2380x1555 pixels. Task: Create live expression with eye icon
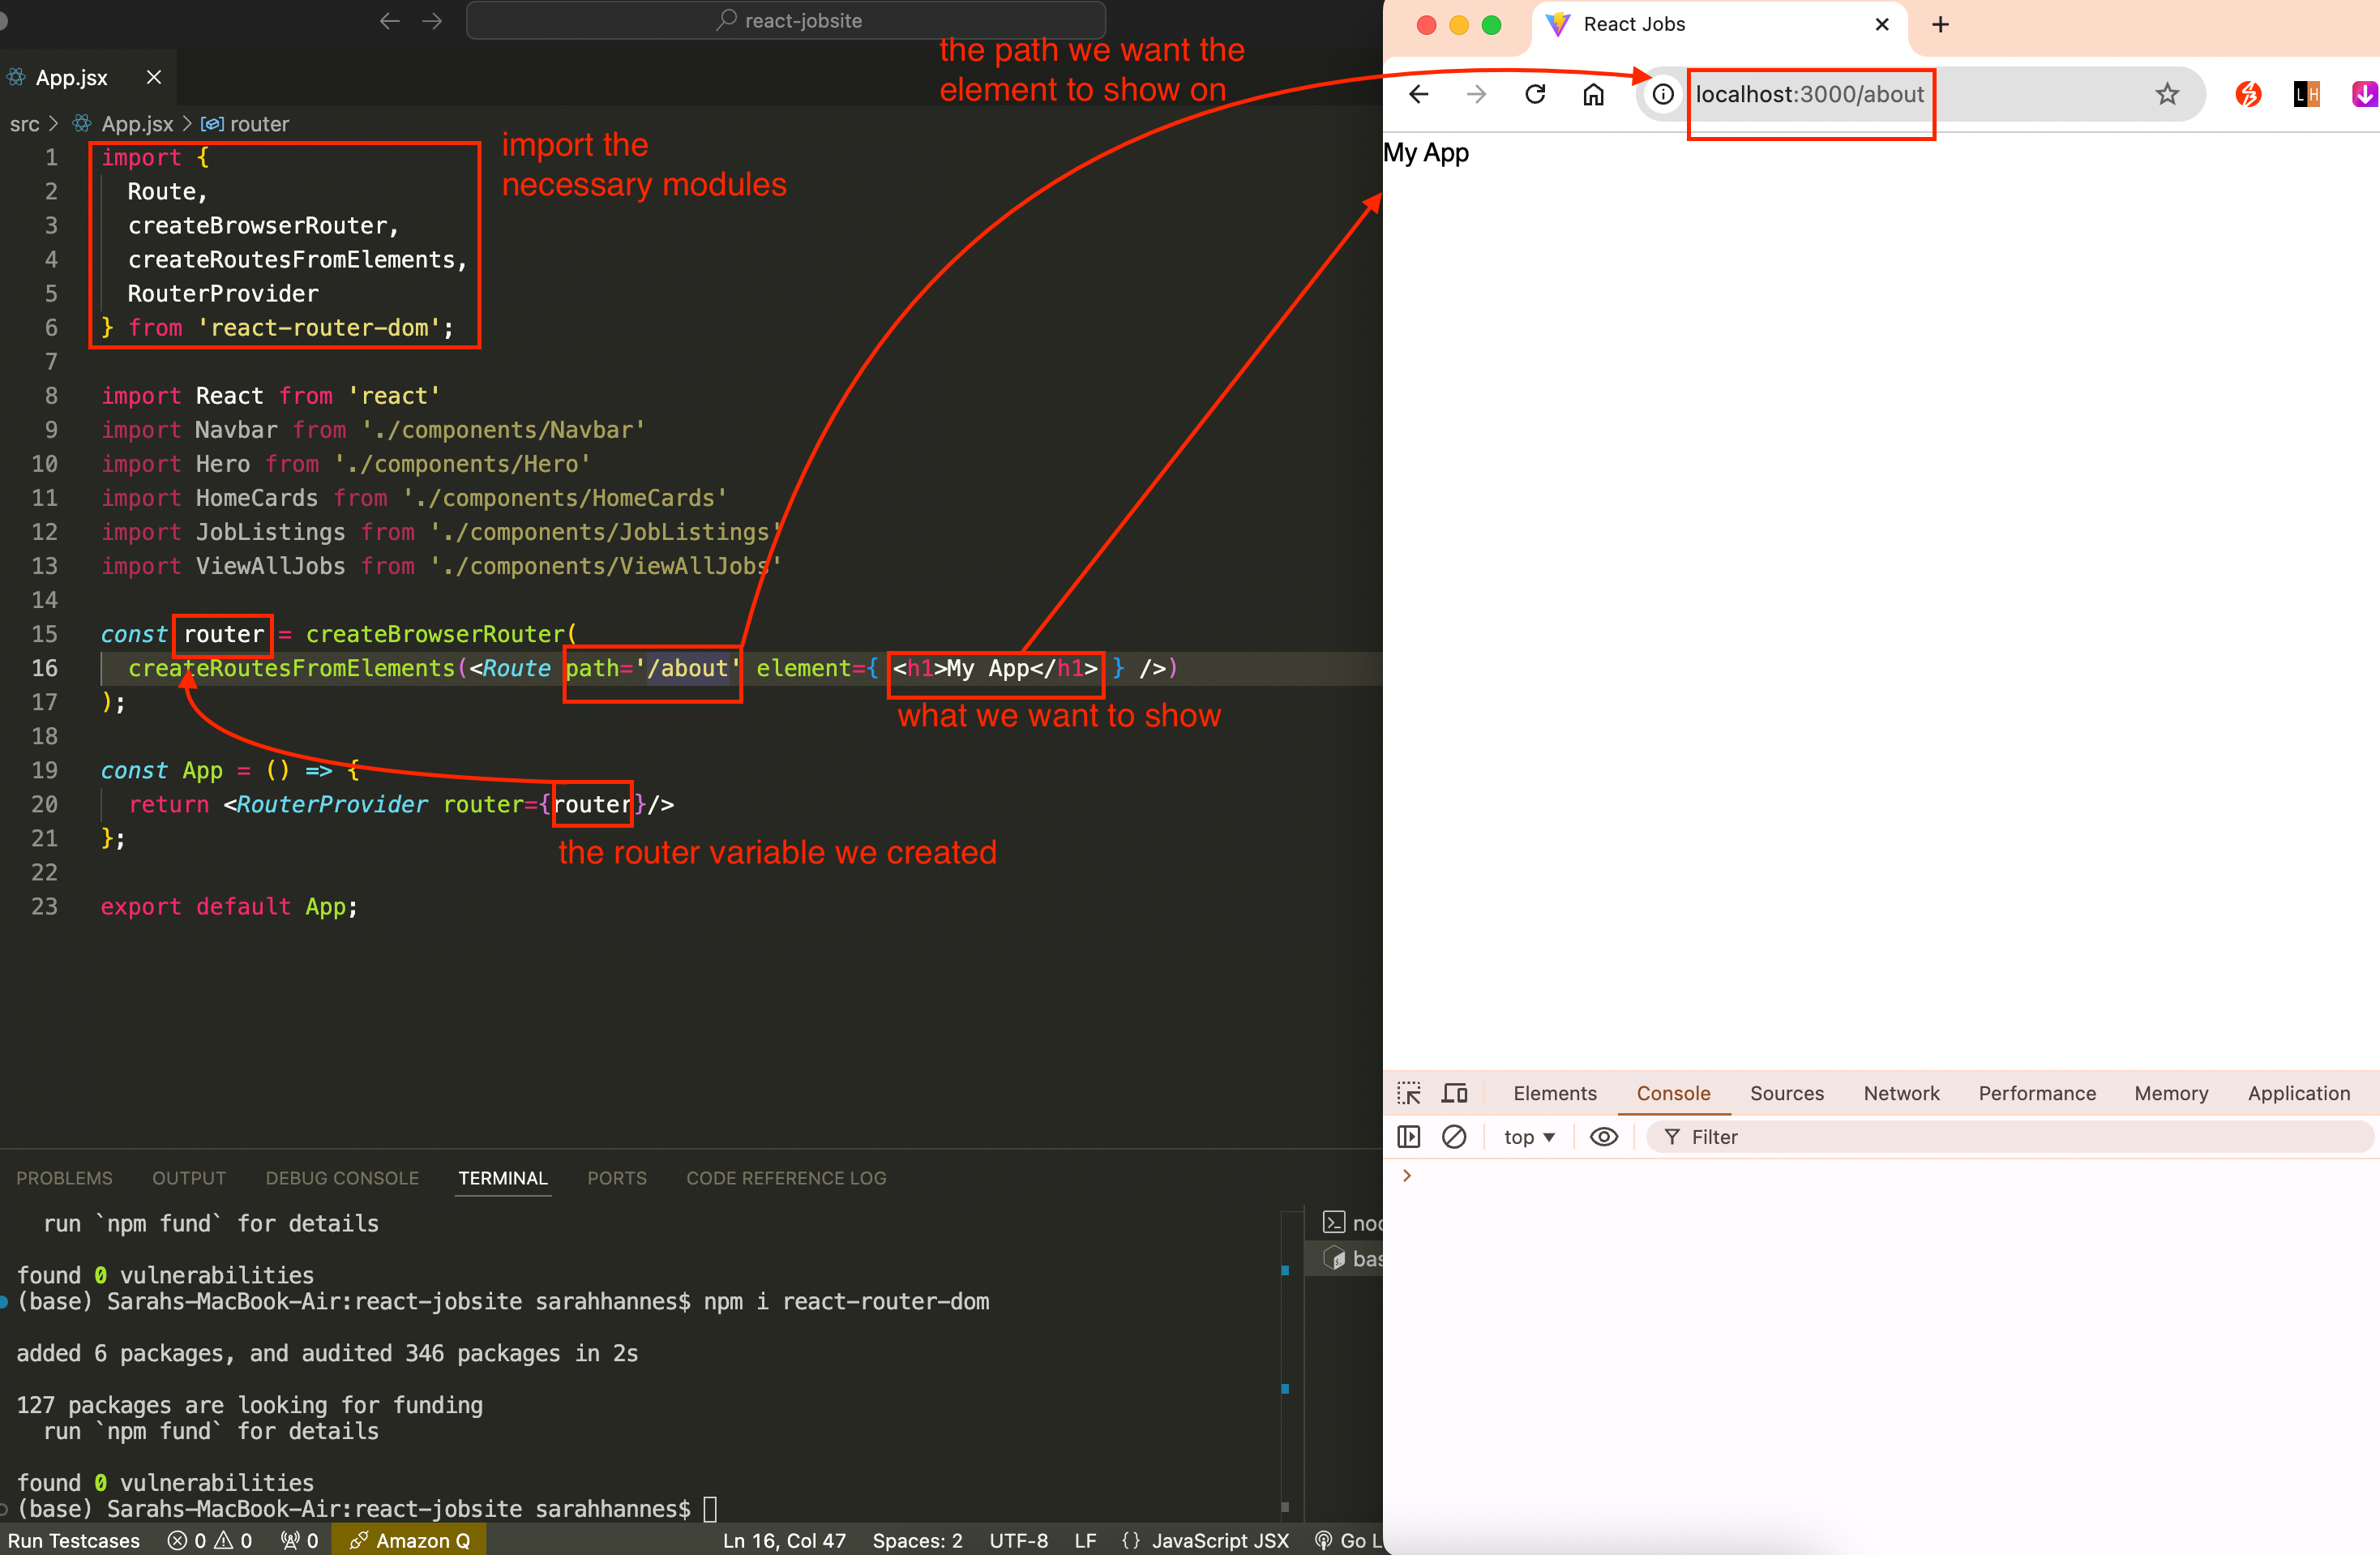[x=1604, y=1136]
